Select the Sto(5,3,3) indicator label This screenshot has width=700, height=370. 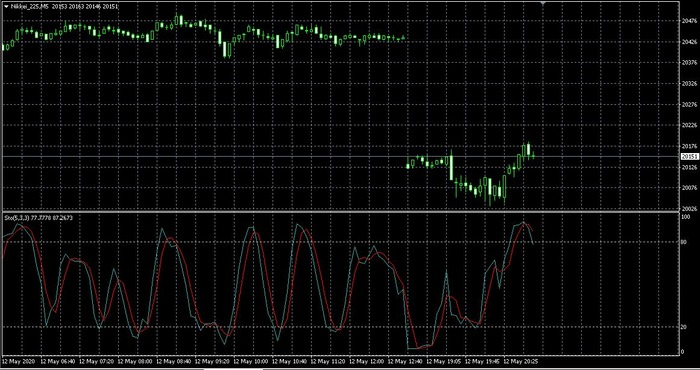pyautogui.click(x=17, y=218)
